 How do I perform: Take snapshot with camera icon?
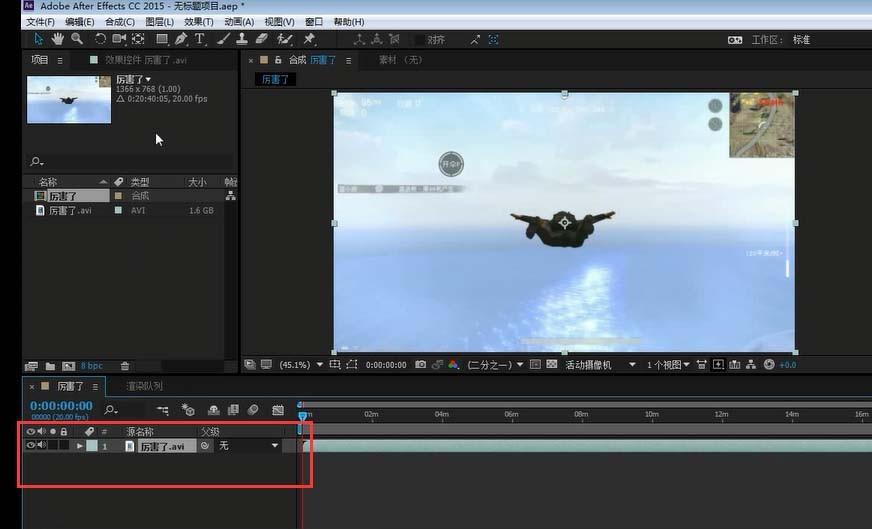tap(420, 364)
